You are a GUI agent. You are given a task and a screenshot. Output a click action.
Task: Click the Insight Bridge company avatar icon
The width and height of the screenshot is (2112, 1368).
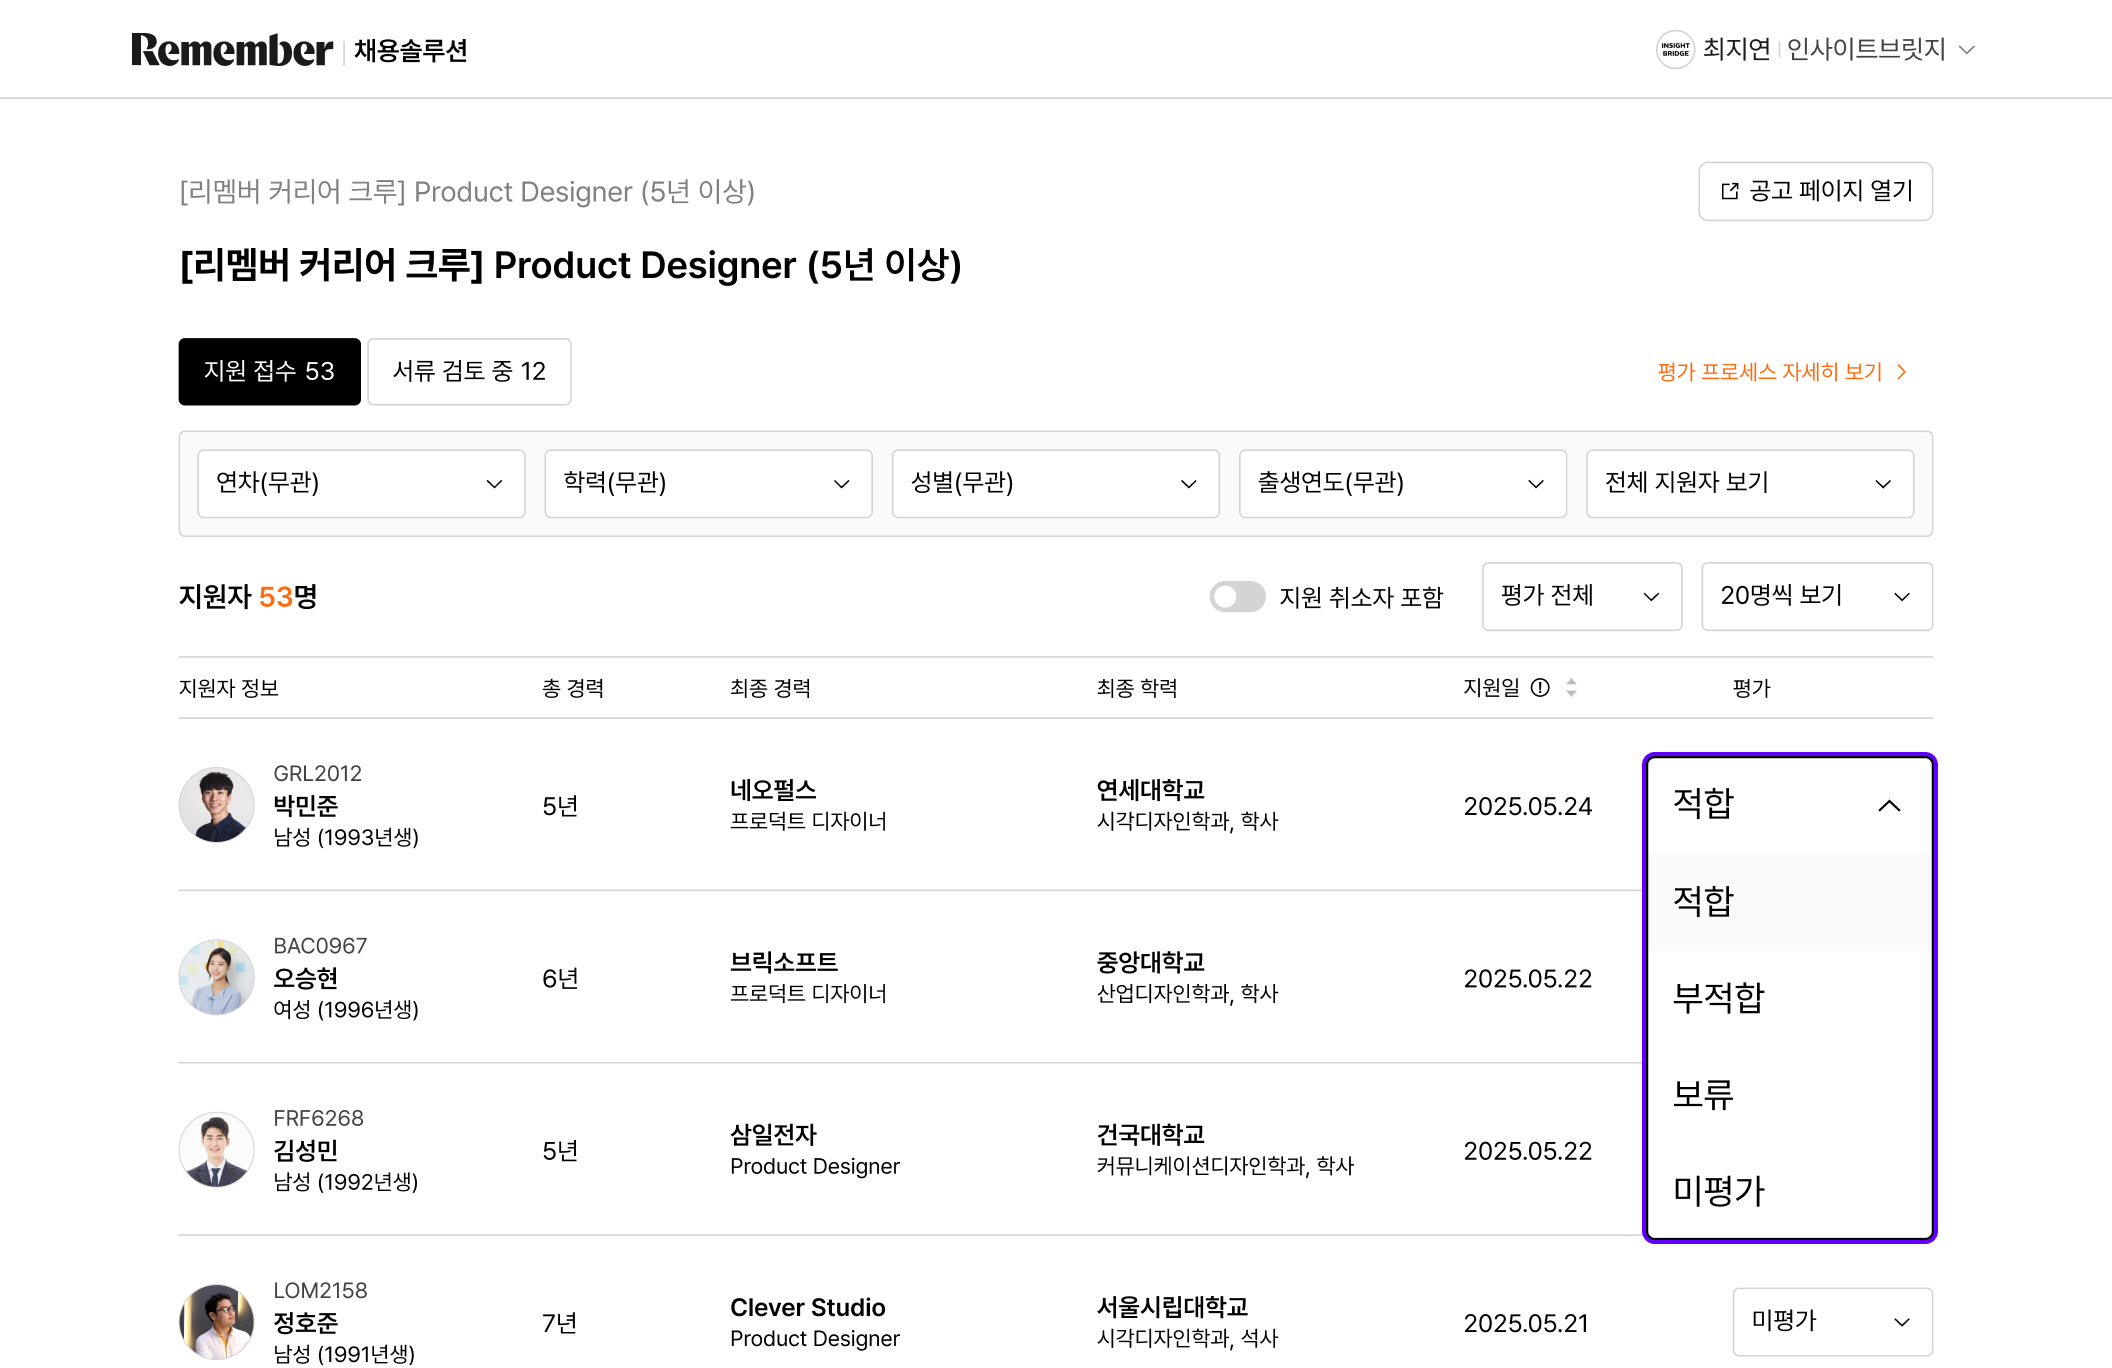click(x=1675, y=49)
